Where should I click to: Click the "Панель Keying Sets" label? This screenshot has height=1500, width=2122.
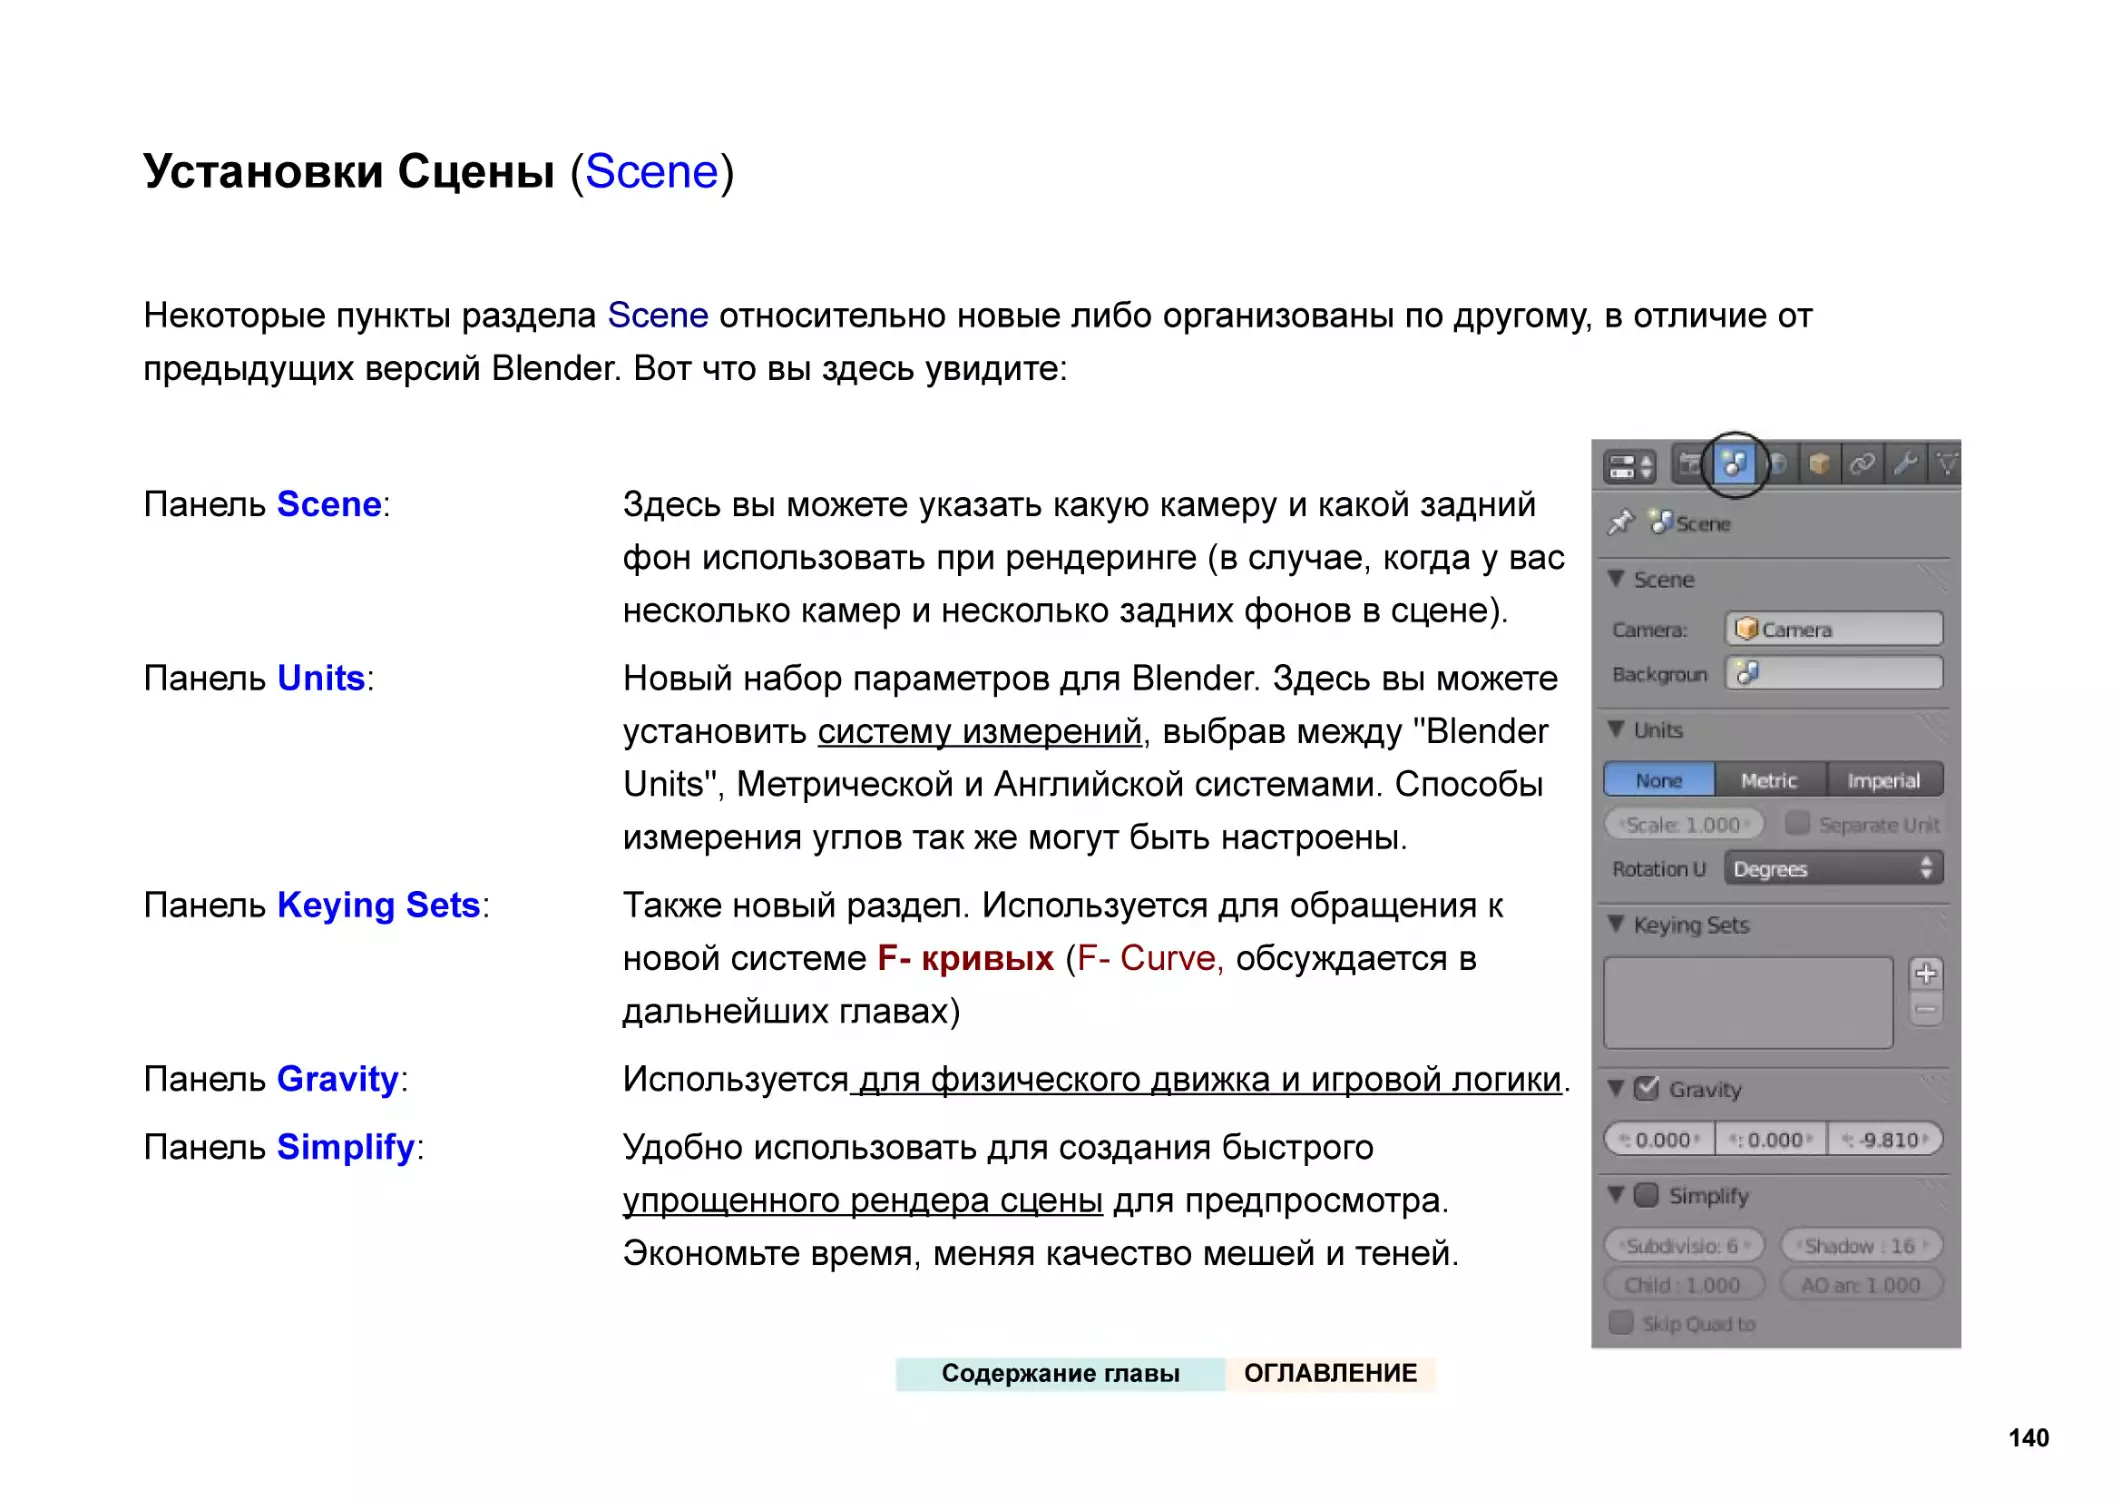pyautogui.click(x=317, y=905)
